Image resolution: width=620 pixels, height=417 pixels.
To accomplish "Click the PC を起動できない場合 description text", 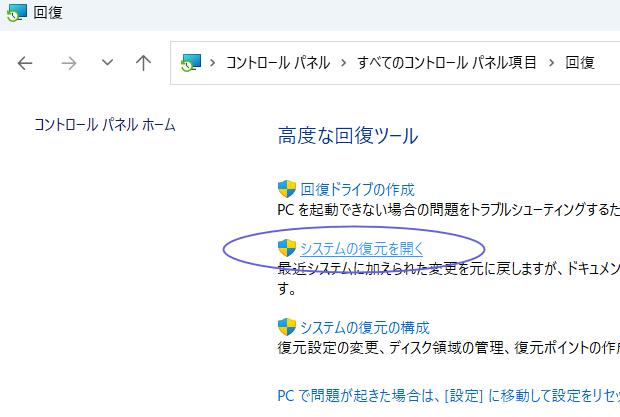I will click(x=448, y=210).
